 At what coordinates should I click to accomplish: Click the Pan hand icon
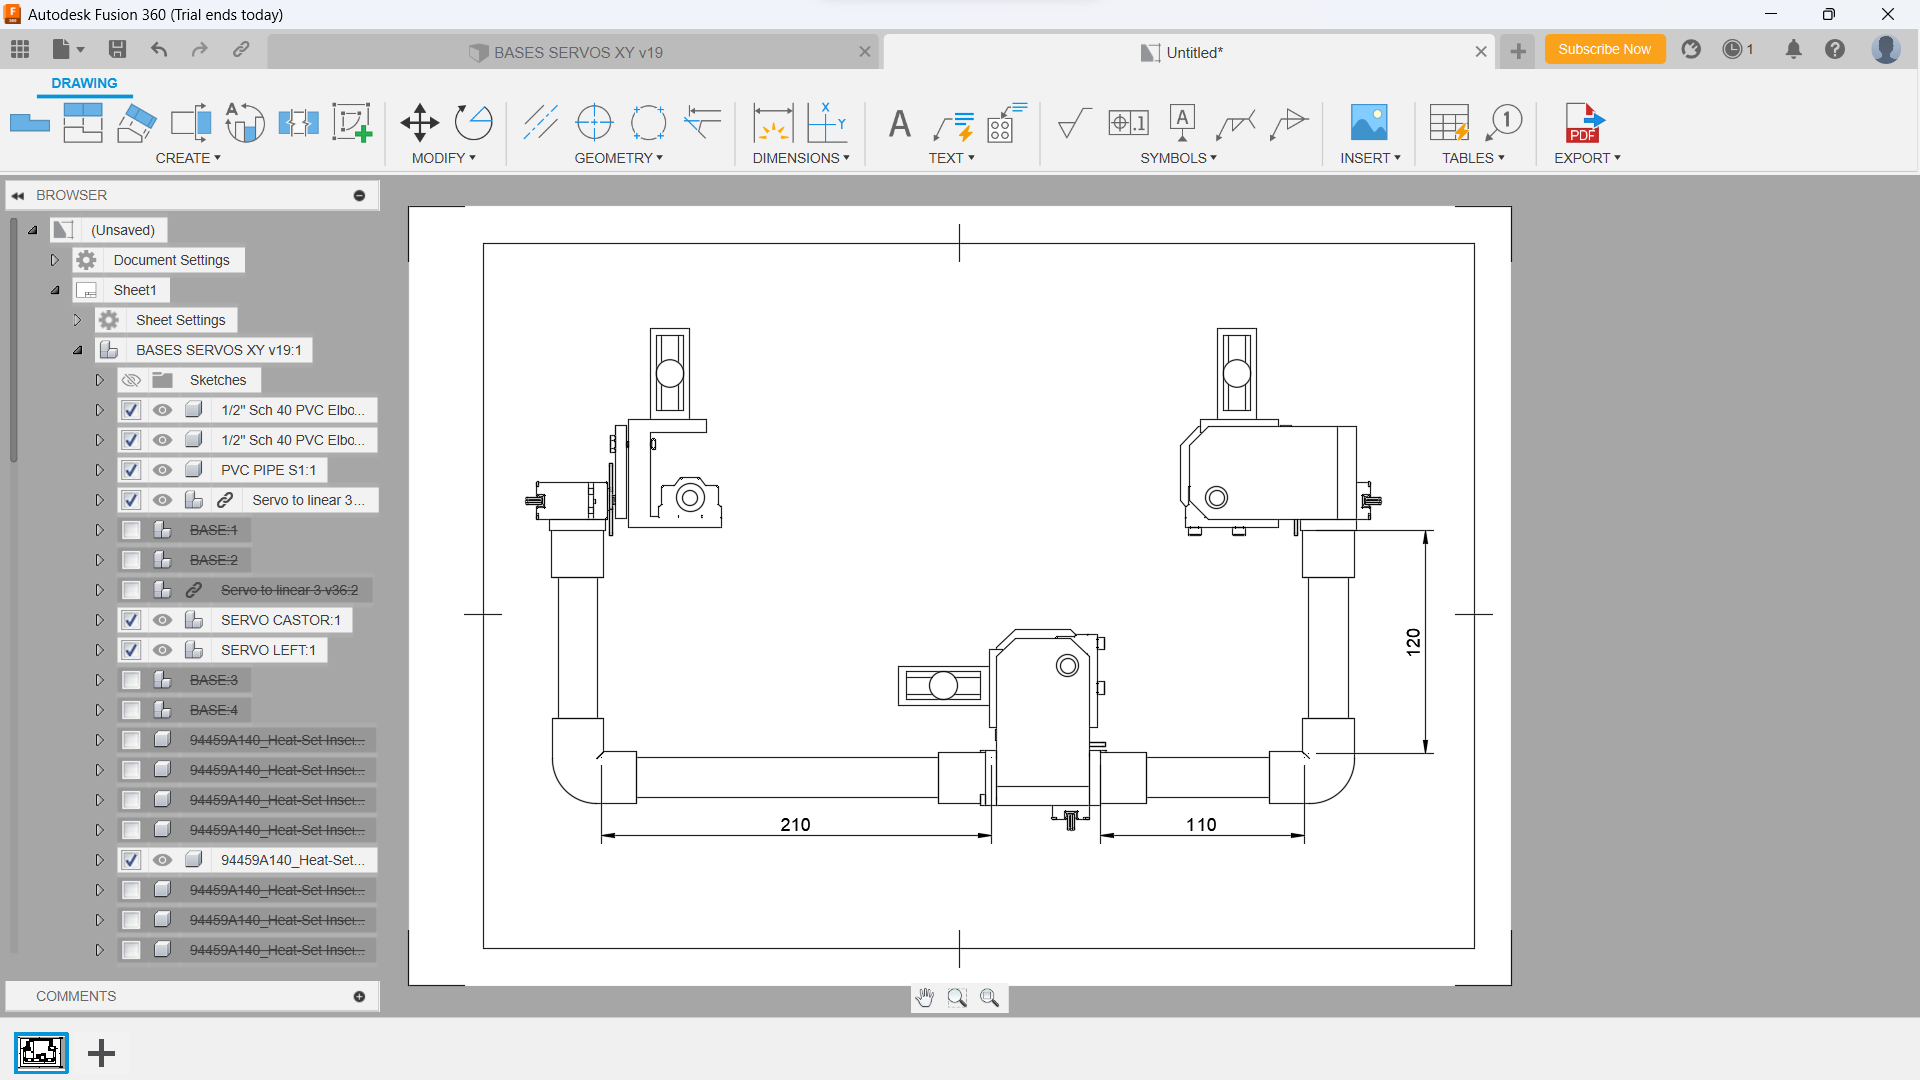click(925, 998)
